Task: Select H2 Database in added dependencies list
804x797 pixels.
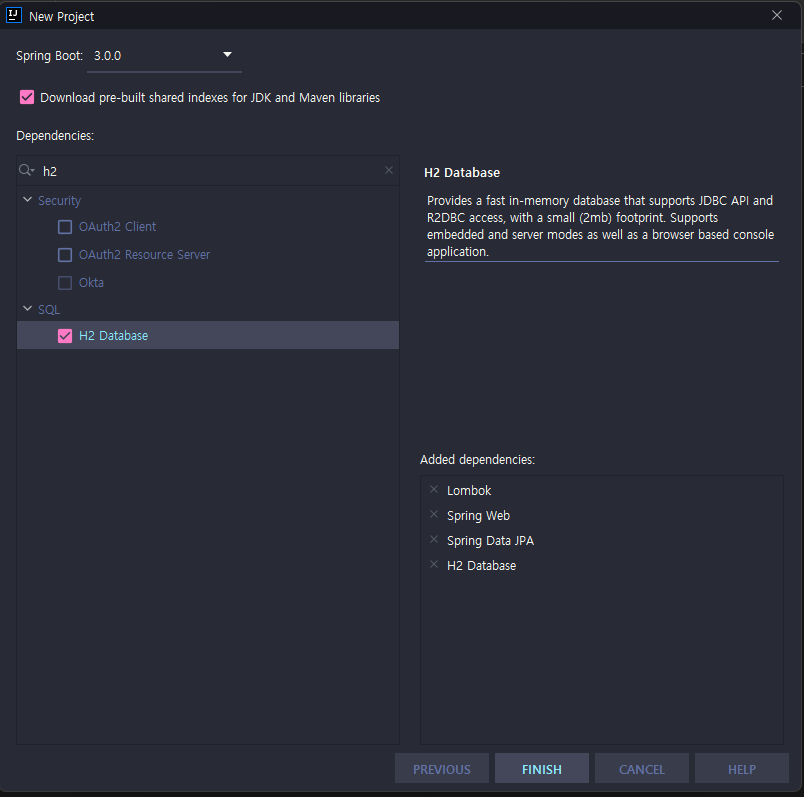Action: [x=481, y=566]
